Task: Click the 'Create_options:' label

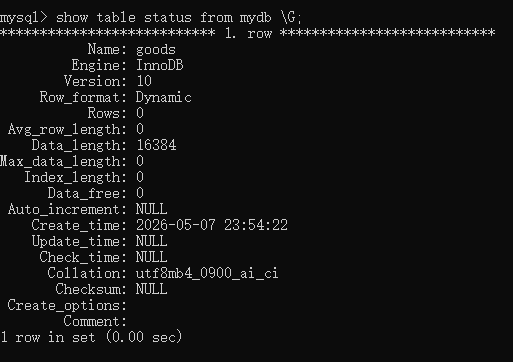Action: coord(67,306)
